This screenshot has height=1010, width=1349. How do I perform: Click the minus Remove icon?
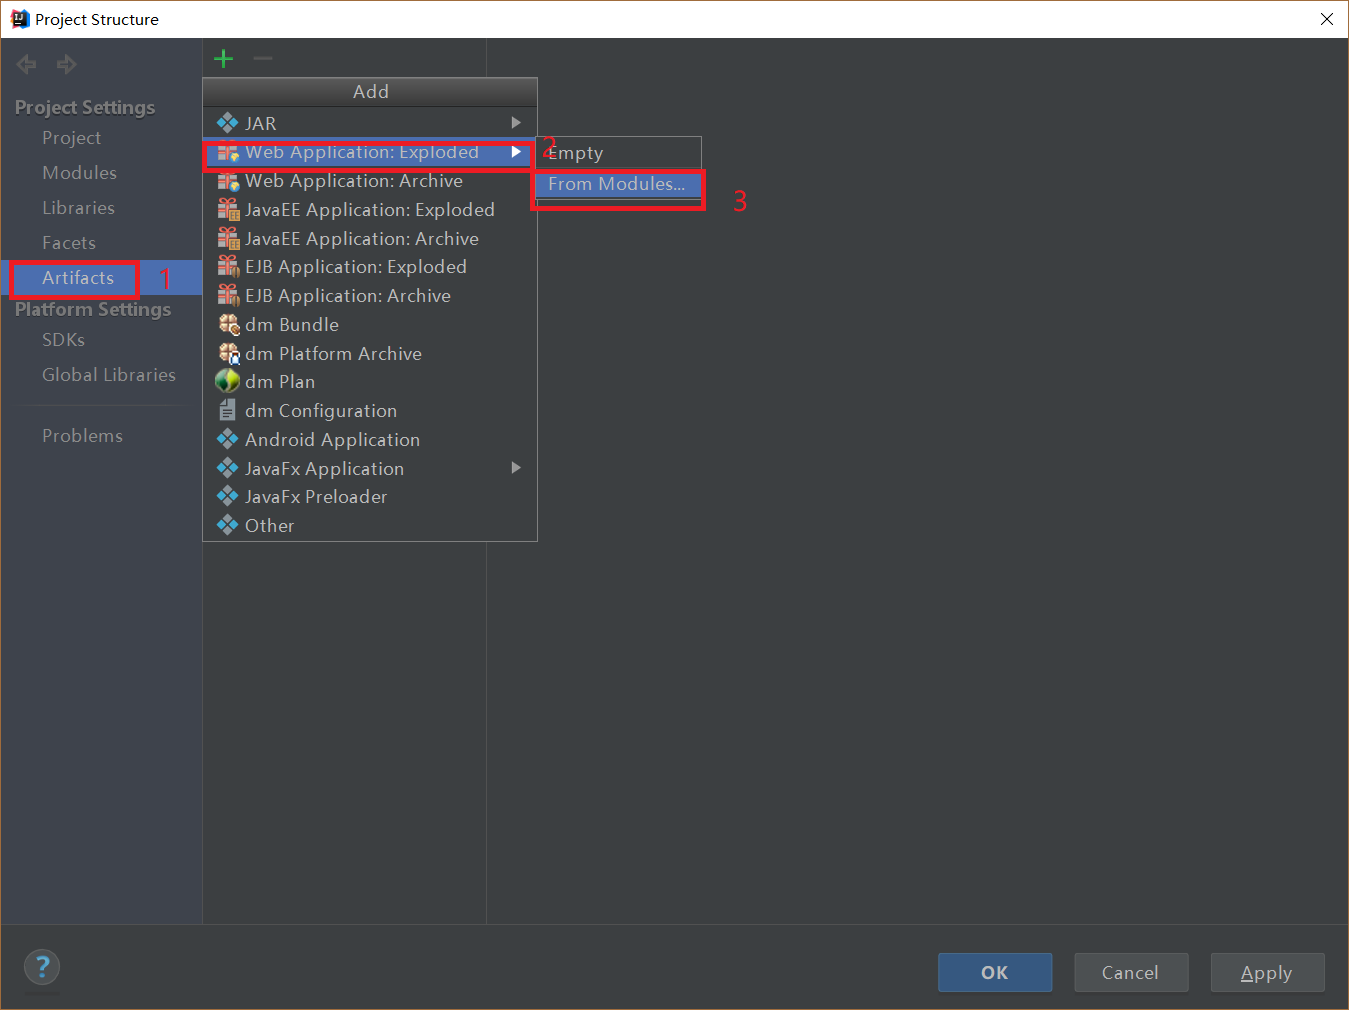tap(263, 59)
